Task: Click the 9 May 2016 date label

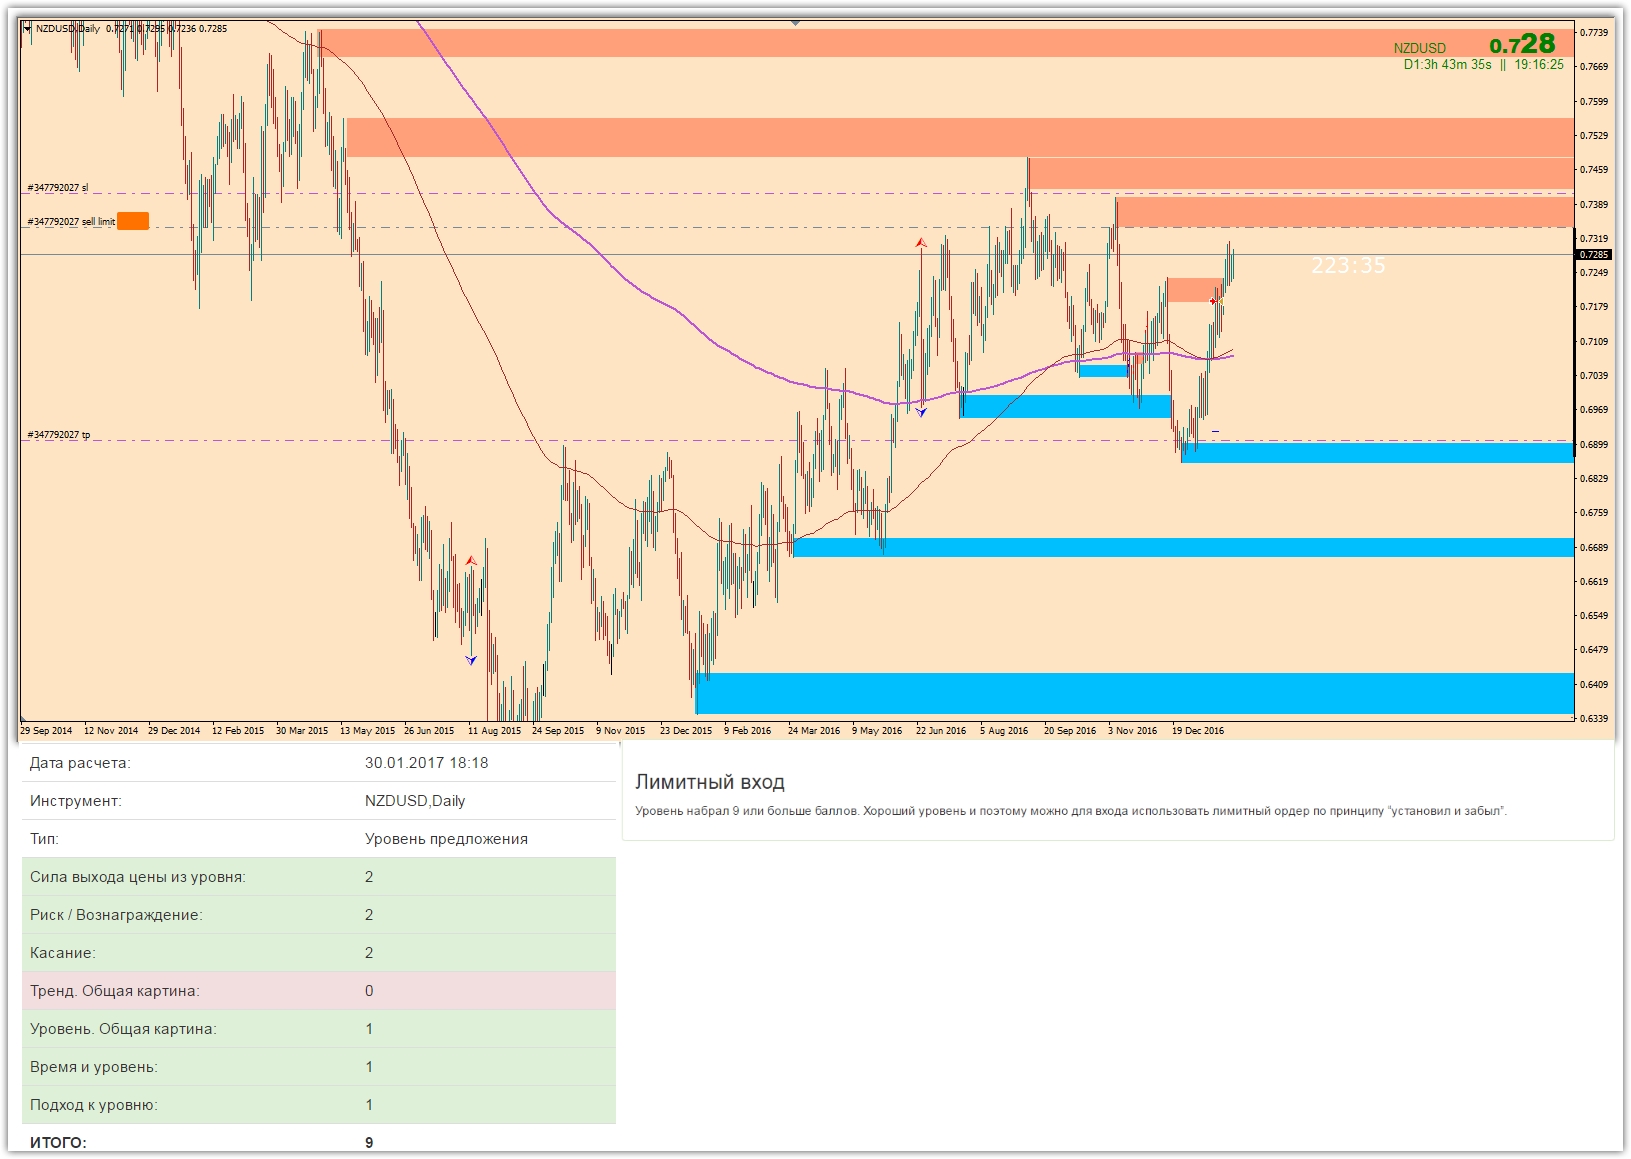Action: tap(877, 731)
